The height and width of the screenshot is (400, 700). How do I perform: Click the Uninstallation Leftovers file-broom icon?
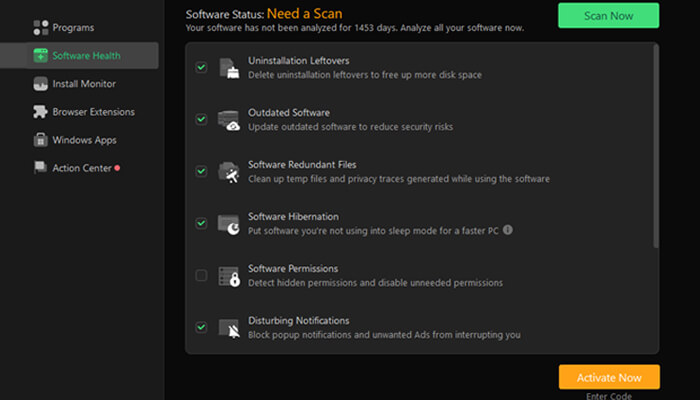229,68
